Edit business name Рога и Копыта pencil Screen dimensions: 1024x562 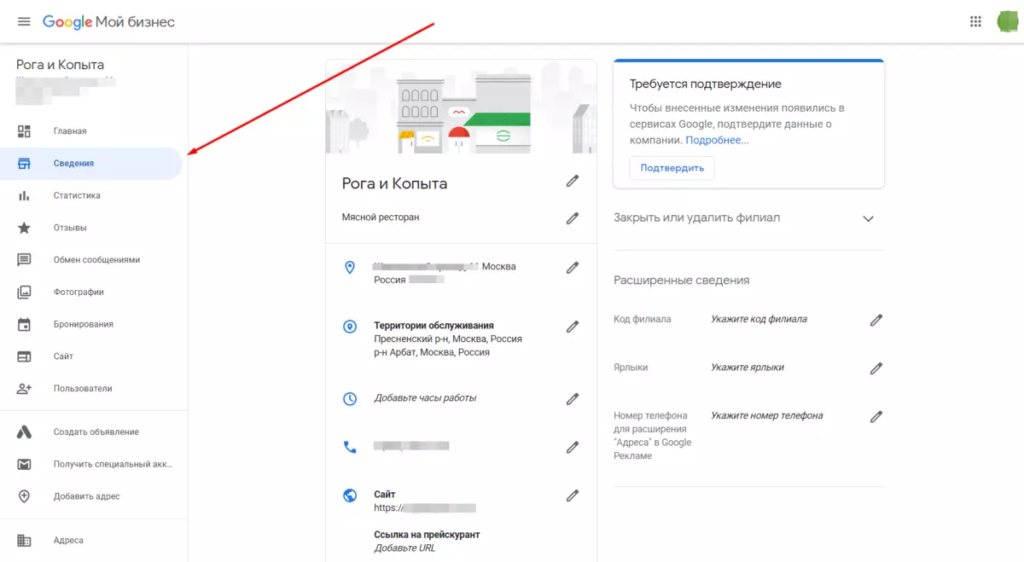pyautogui.click(x=572, y=181)
